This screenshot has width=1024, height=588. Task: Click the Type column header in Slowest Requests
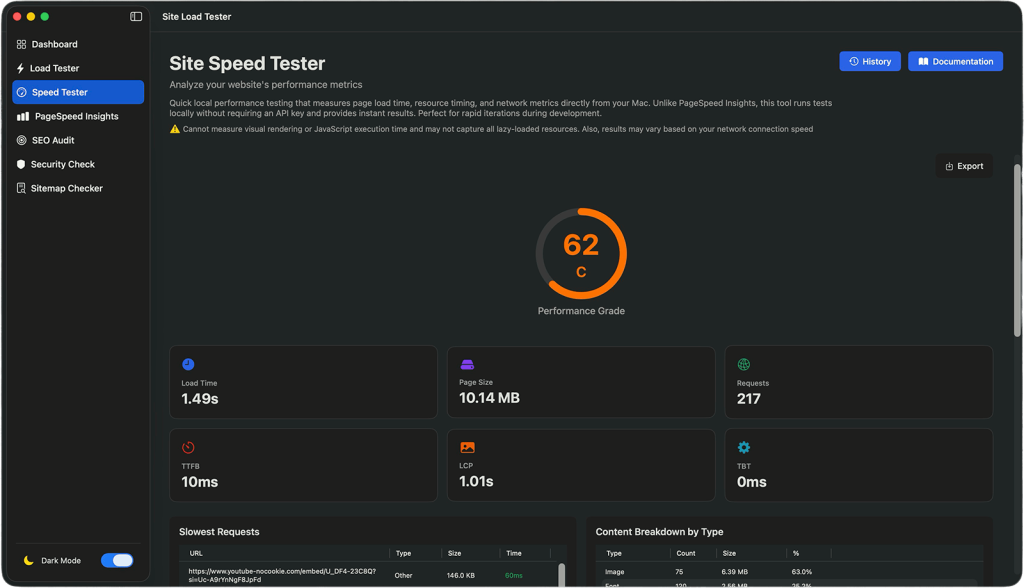404,553
